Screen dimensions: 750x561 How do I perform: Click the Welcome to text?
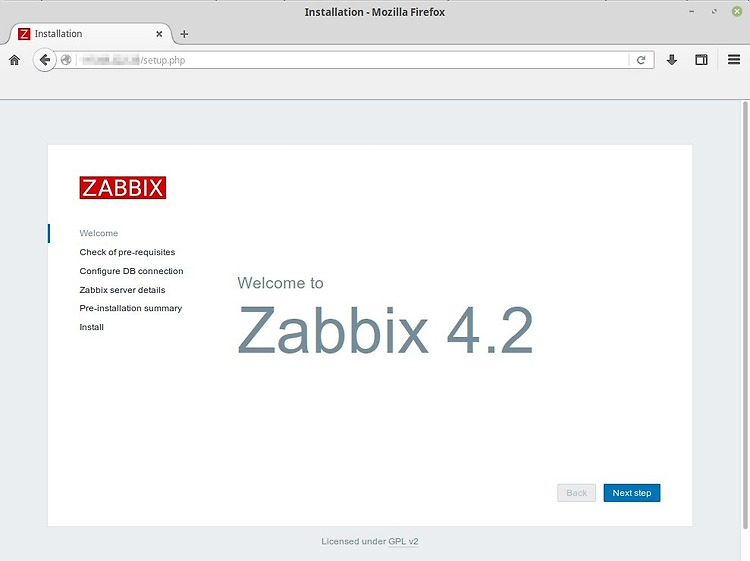coord(280,283)
